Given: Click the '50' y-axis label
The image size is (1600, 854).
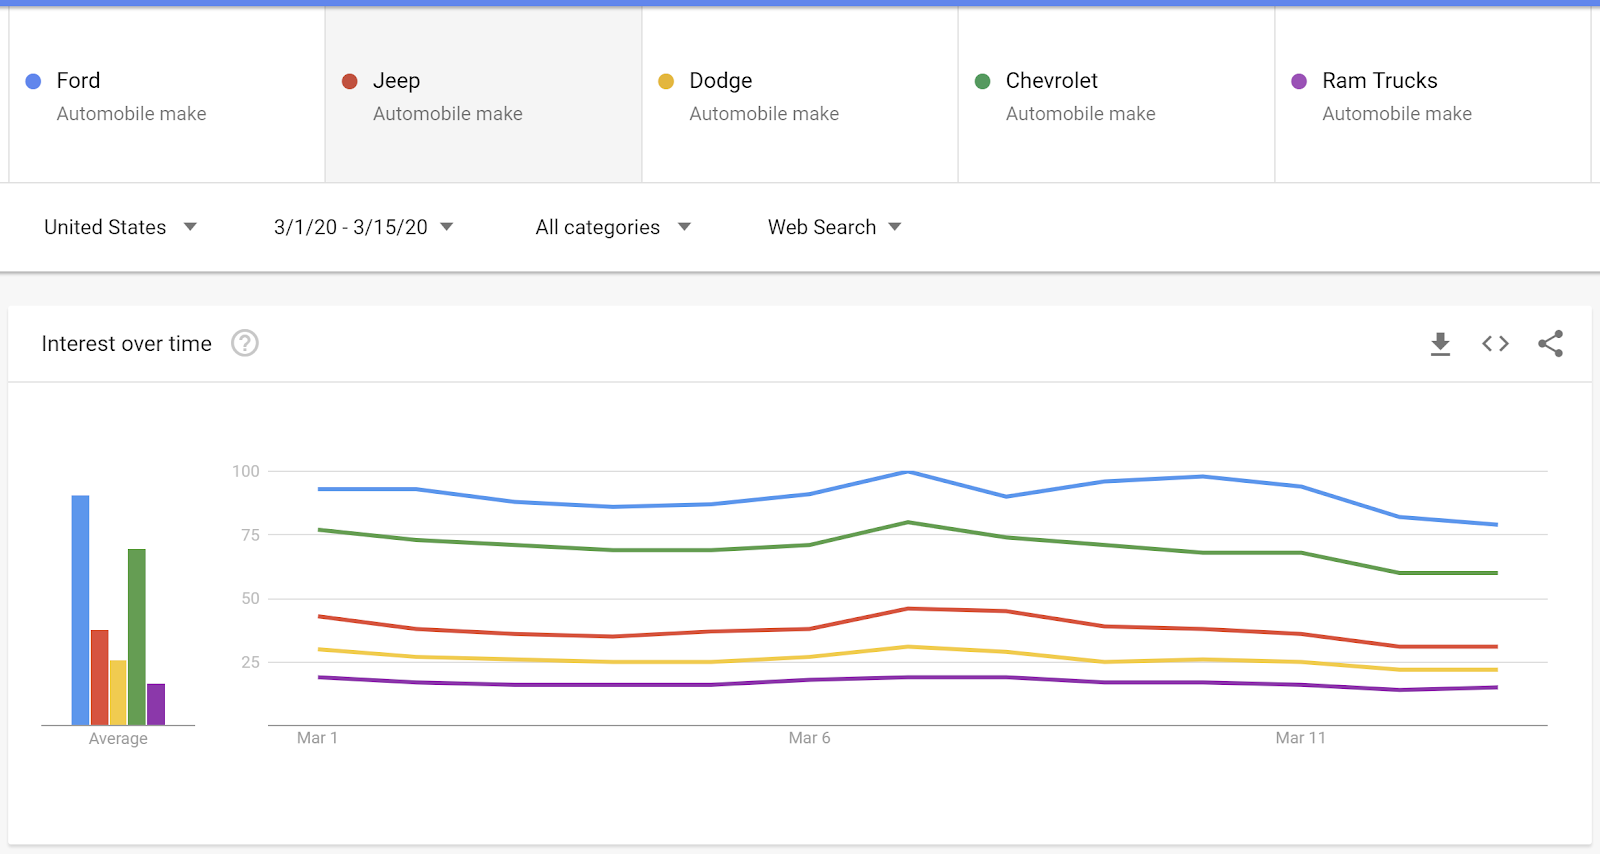Looking at the screenshot, I should point(250,598).
